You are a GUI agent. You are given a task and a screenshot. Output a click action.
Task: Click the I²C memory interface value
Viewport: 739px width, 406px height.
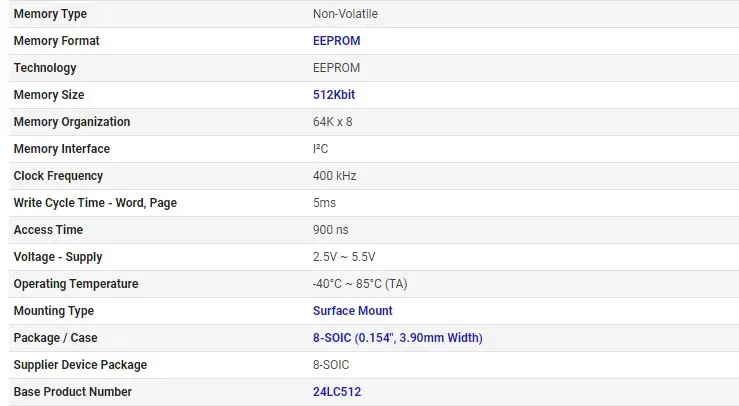(320, 149)
